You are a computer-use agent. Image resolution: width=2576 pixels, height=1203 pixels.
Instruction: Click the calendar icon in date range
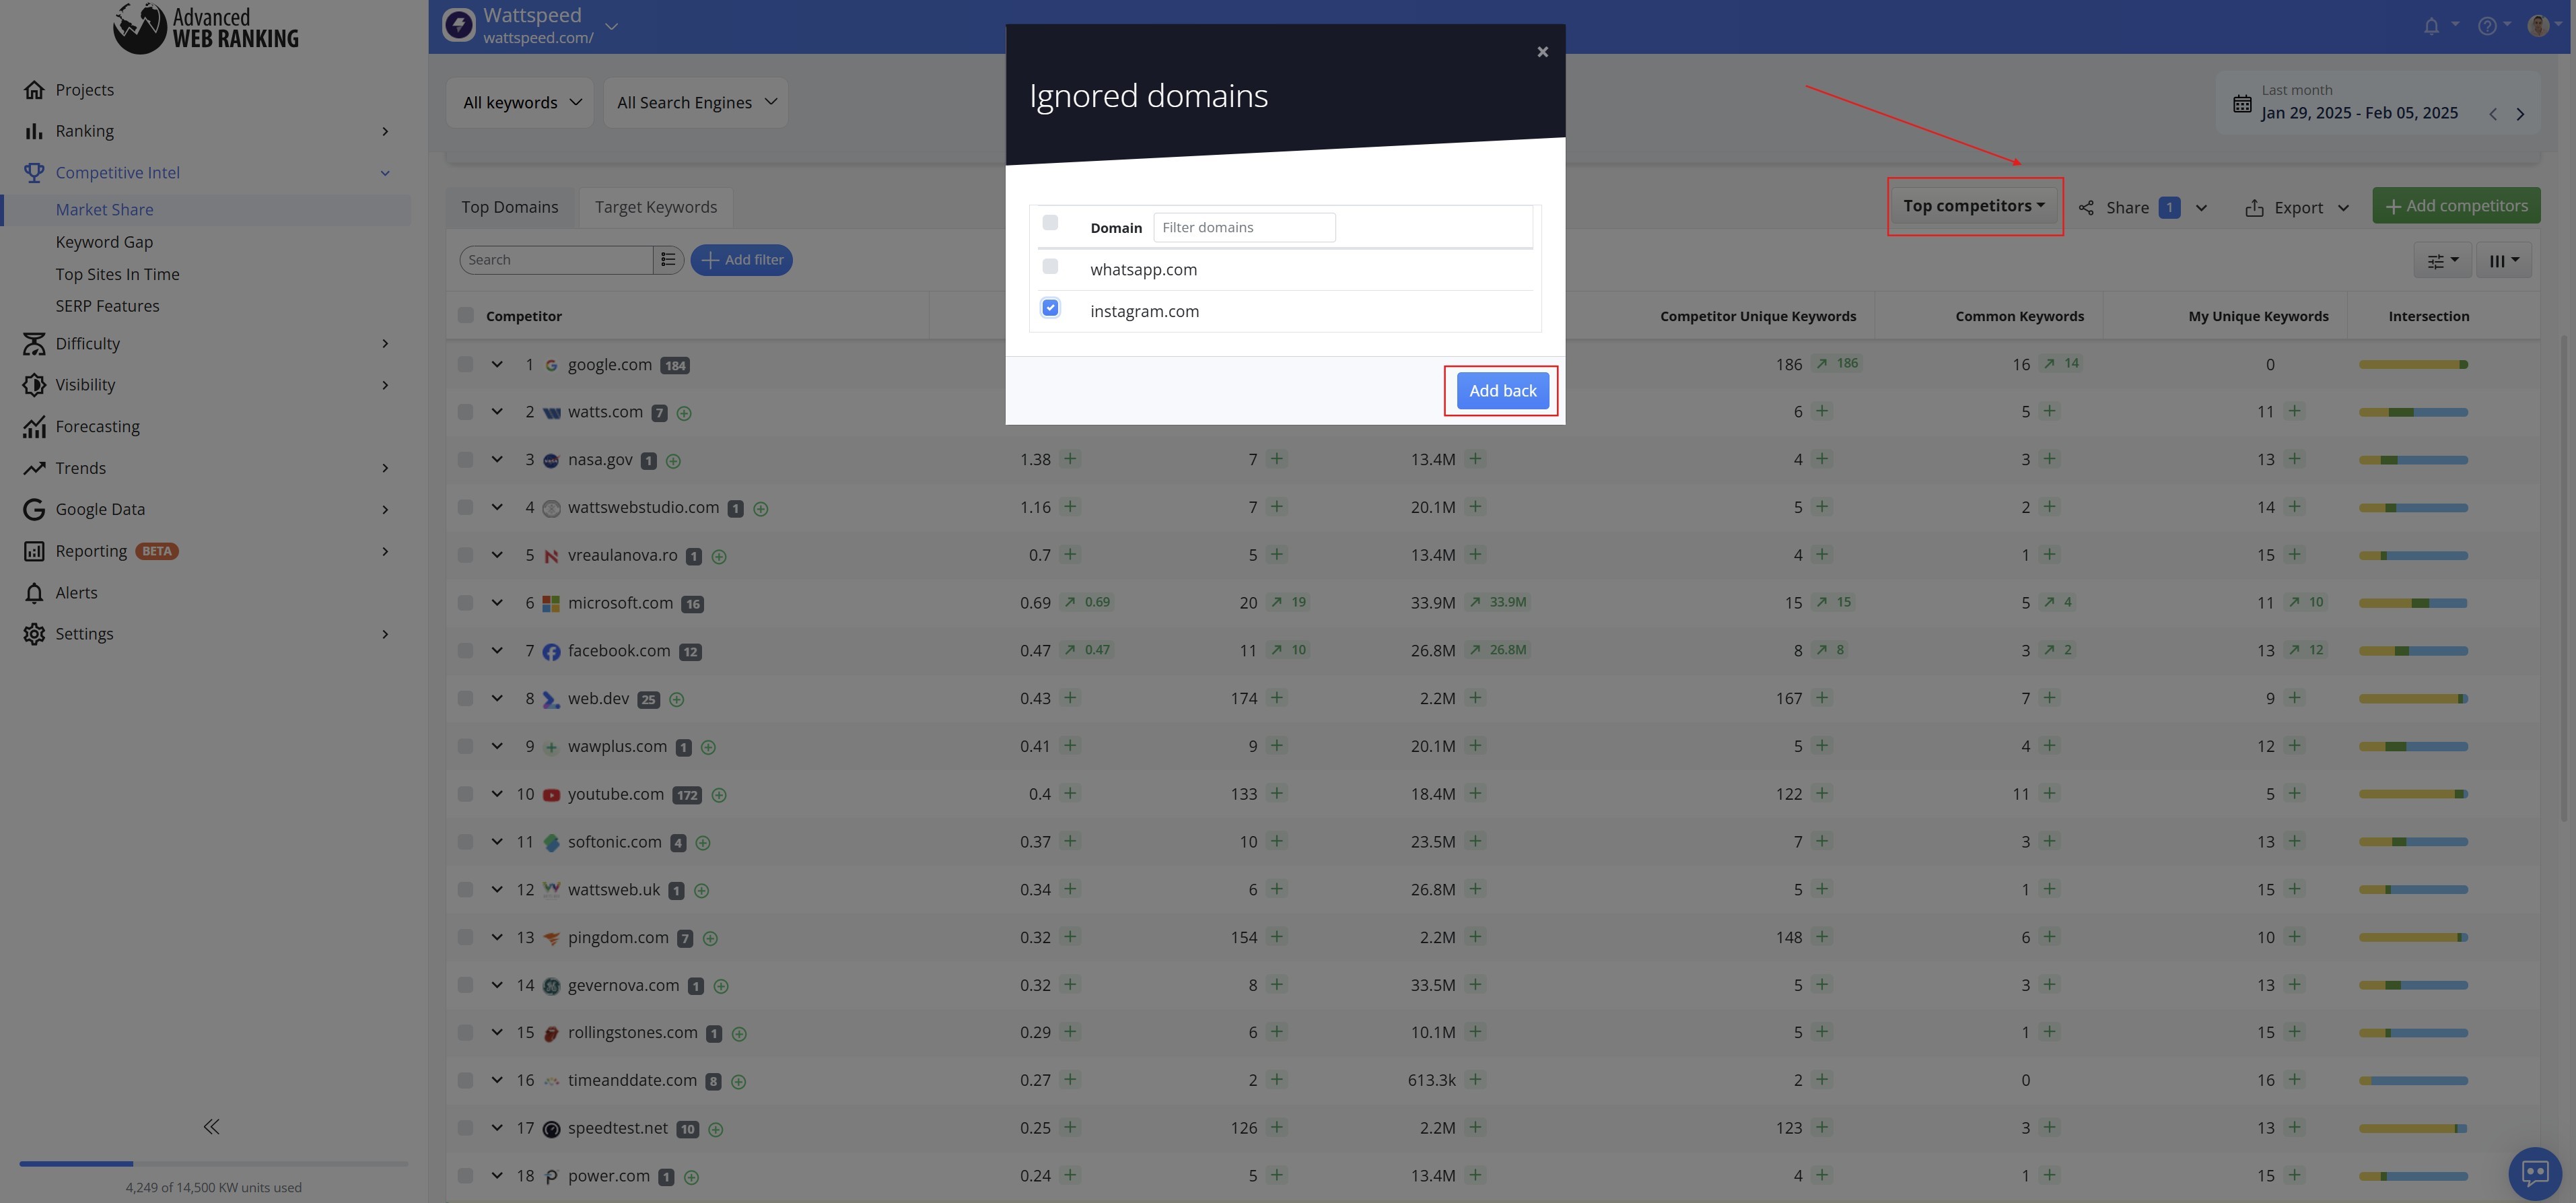pos(2242,103)
